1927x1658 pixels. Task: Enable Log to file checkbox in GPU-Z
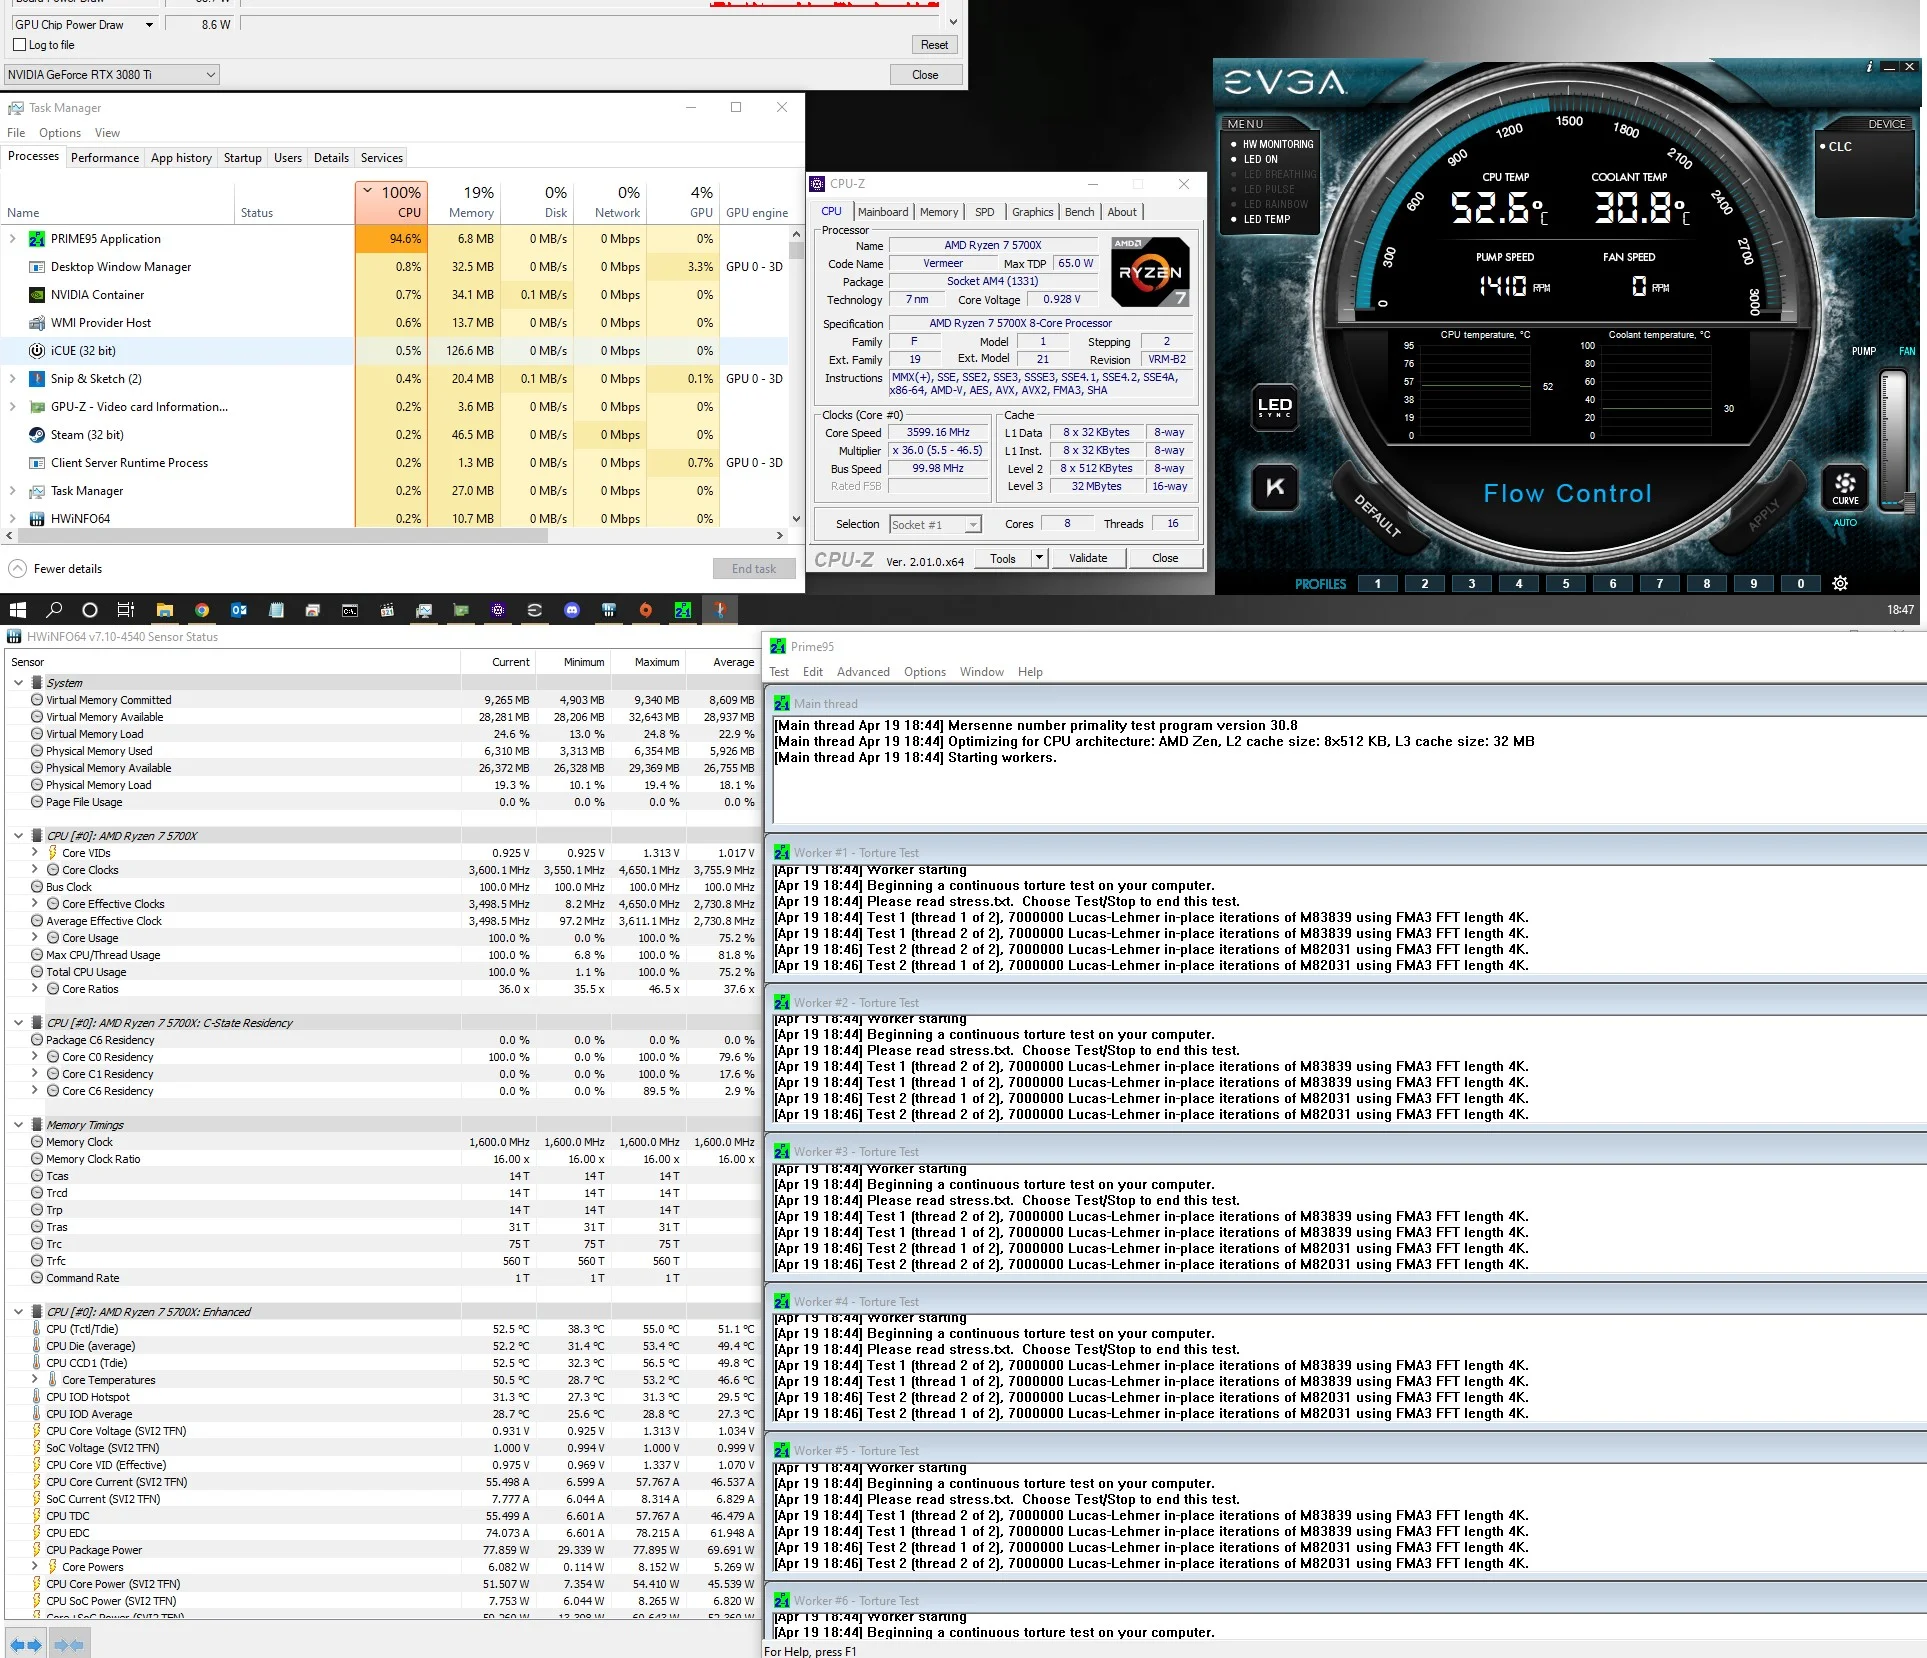[19, 45]
